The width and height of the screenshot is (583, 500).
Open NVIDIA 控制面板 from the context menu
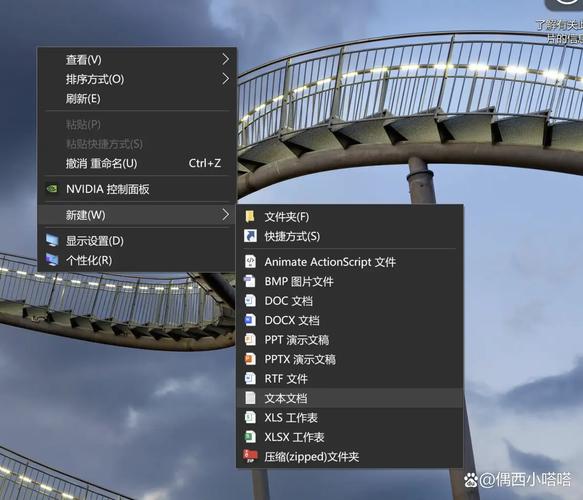pos(137,189)
